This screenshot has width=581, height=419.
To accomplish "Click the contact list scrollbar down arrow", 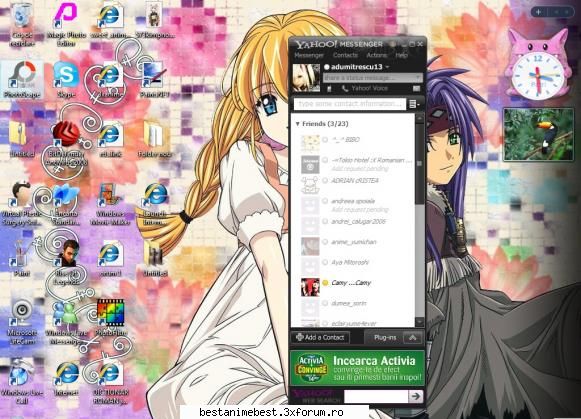I will tap(419, 322).
